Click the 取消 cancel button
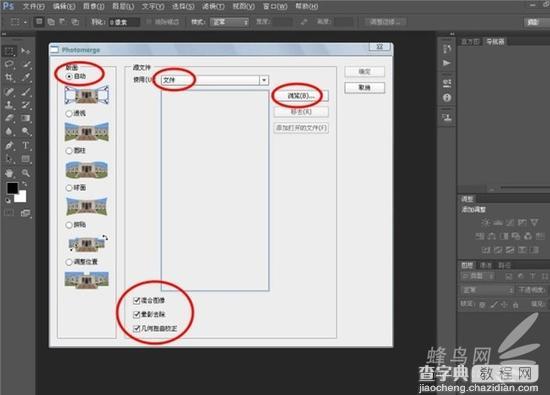The width and height of the screenshot is (550, 395). coord(364,87)
